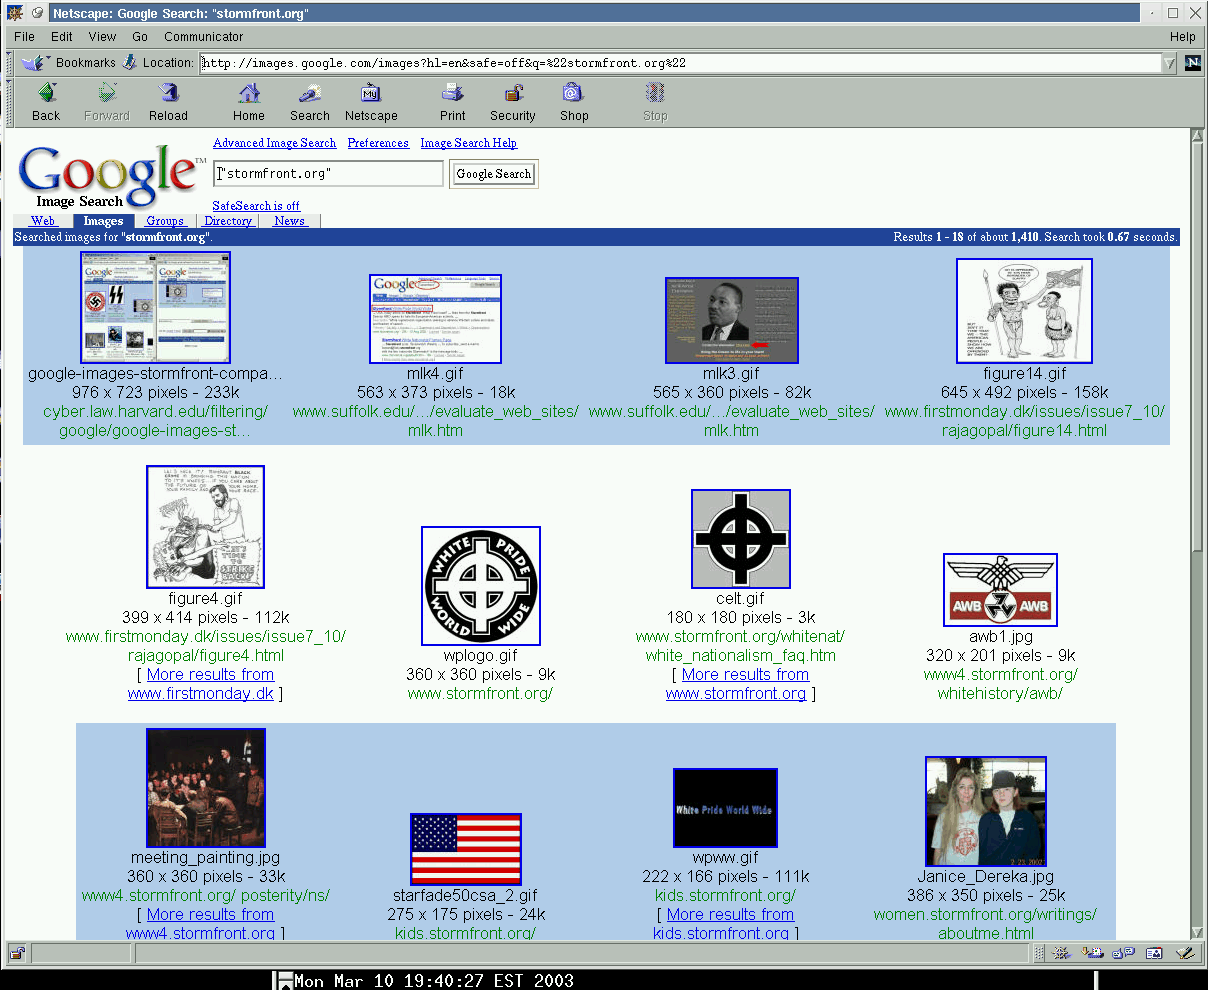The width and height of the screenshot is (1208, 990).
Task: Open the Edit menu
Action: [x=62, y=36]
